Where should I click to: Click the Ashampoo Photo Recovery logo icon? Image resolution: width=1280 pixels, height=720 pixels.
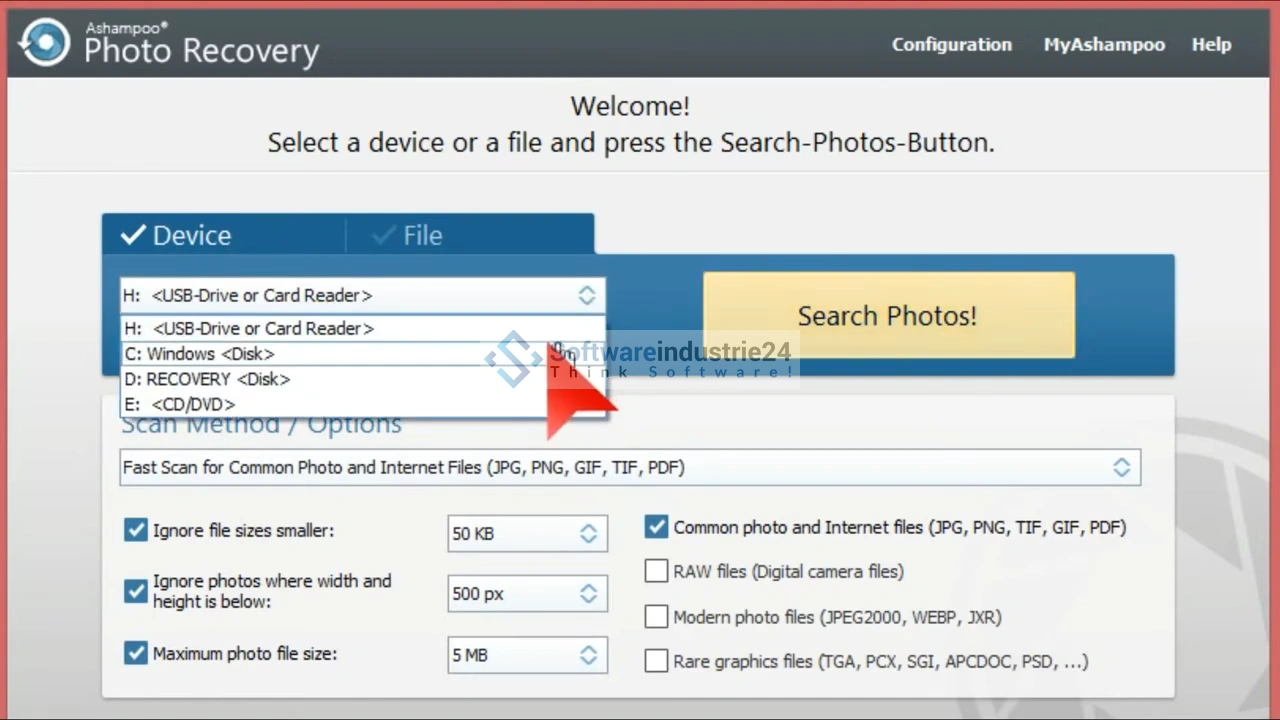coord(45,43)
